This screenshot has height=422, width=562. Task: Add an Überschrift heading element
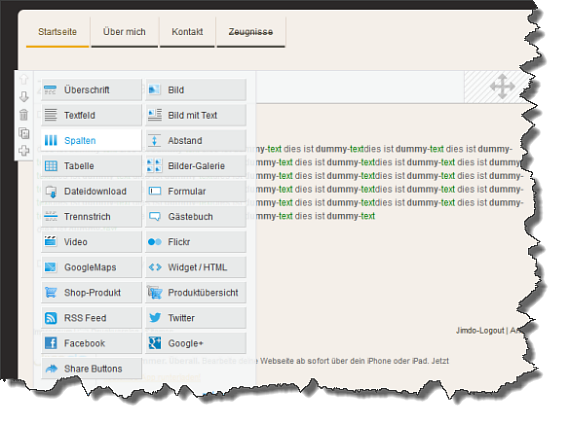coord(91,90)
